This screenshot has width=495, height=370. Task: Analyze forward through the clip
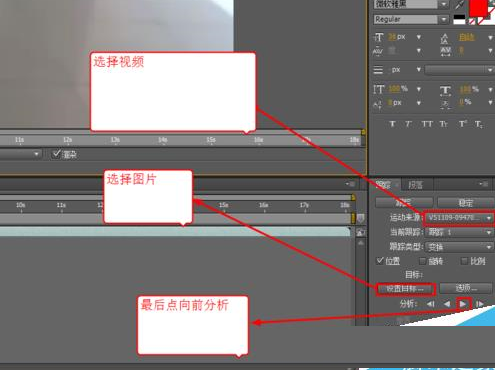tap(463, 304)
